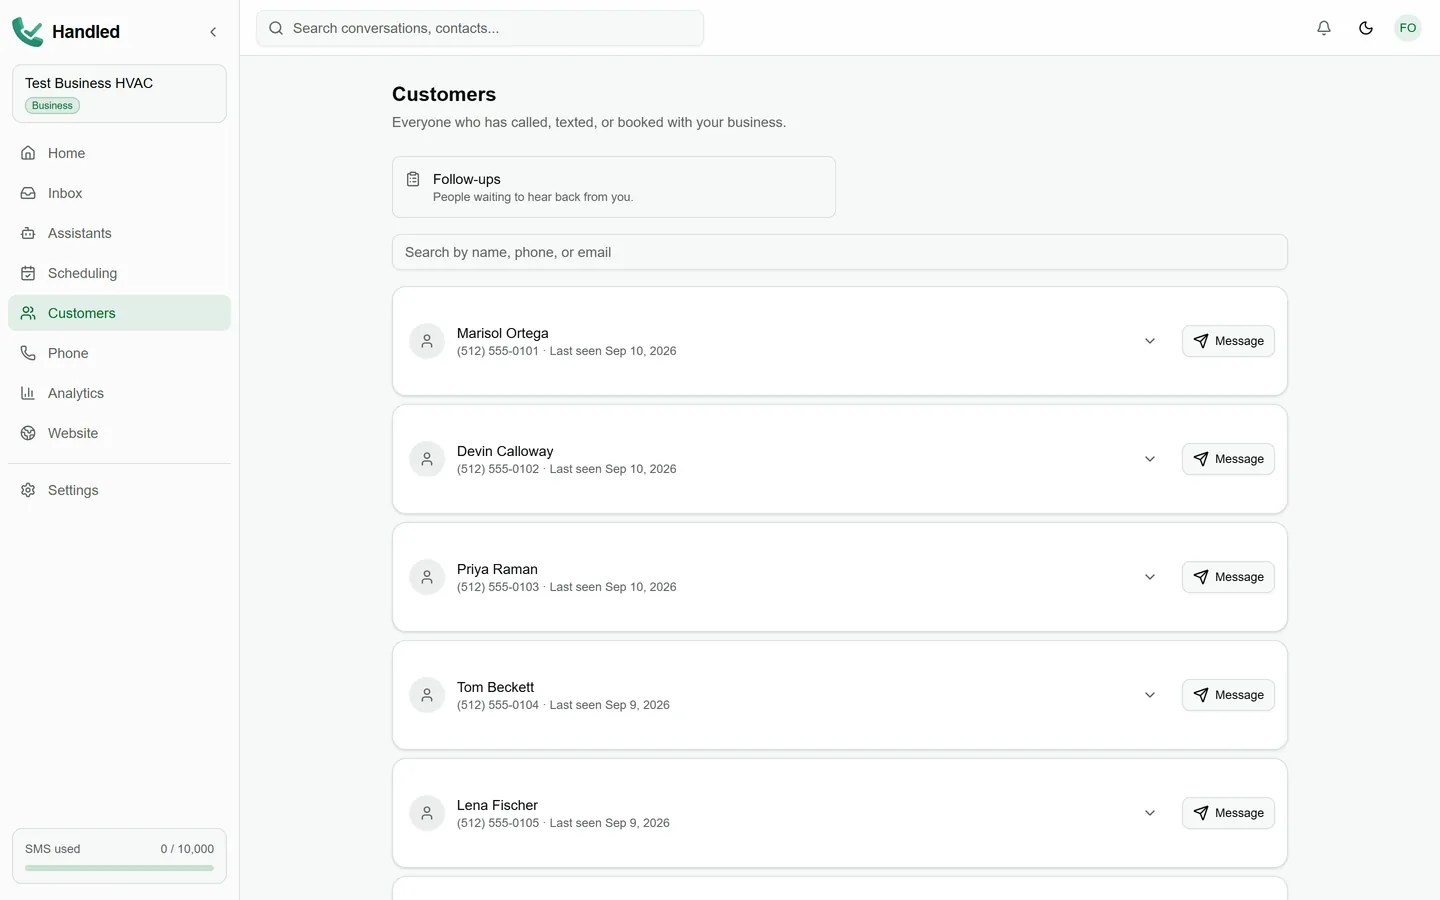The height and width of the screenshot is (900, 1440).
Task: Click the green Business plan badge
Action: pyautogui.click(x=52, y=106)
